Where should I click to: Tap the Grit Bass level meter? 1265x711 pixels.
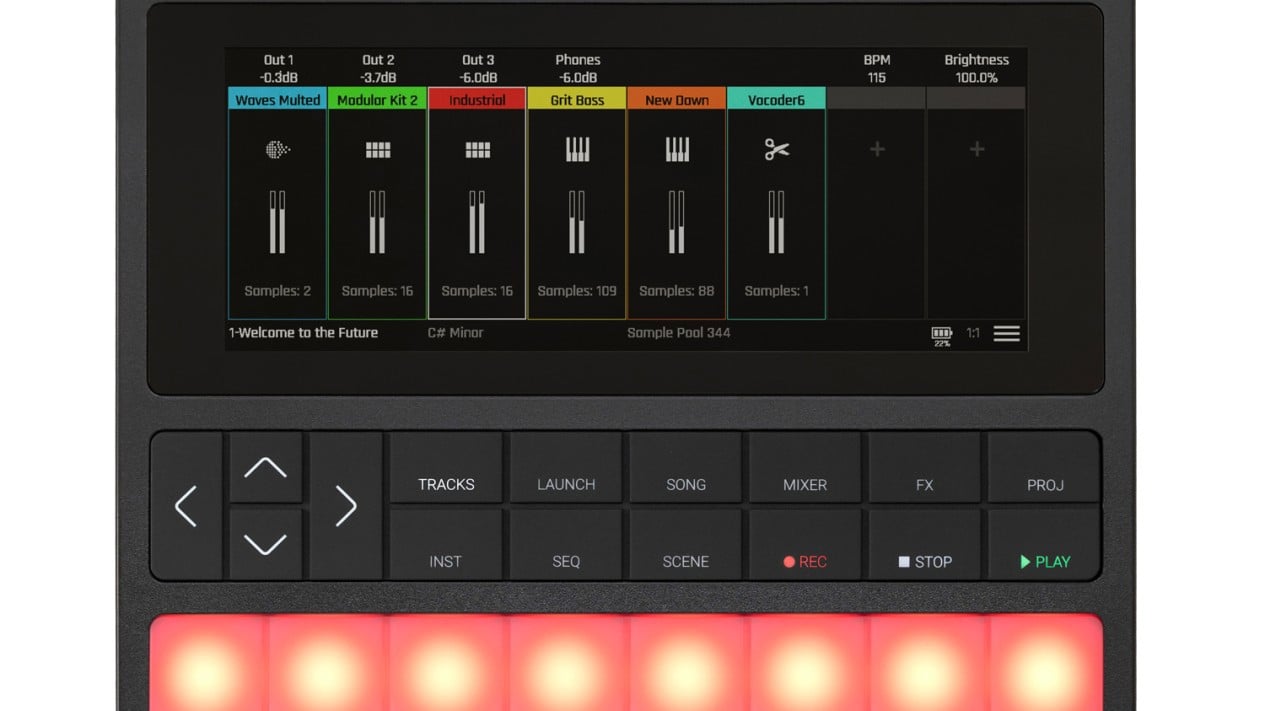[x=578, y=222]
